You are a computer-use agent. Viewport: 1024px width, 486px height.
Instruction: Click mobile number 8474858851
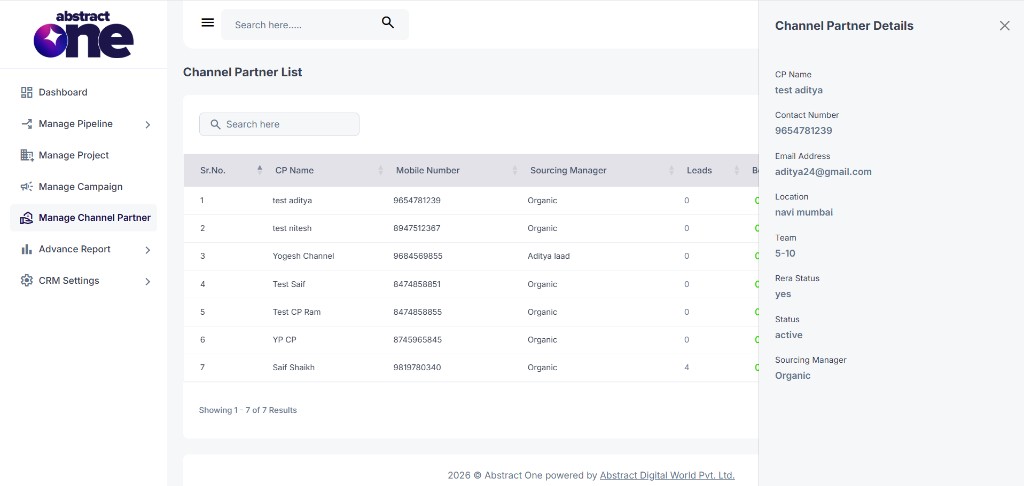pyautogui.click(x=417, y=284)
